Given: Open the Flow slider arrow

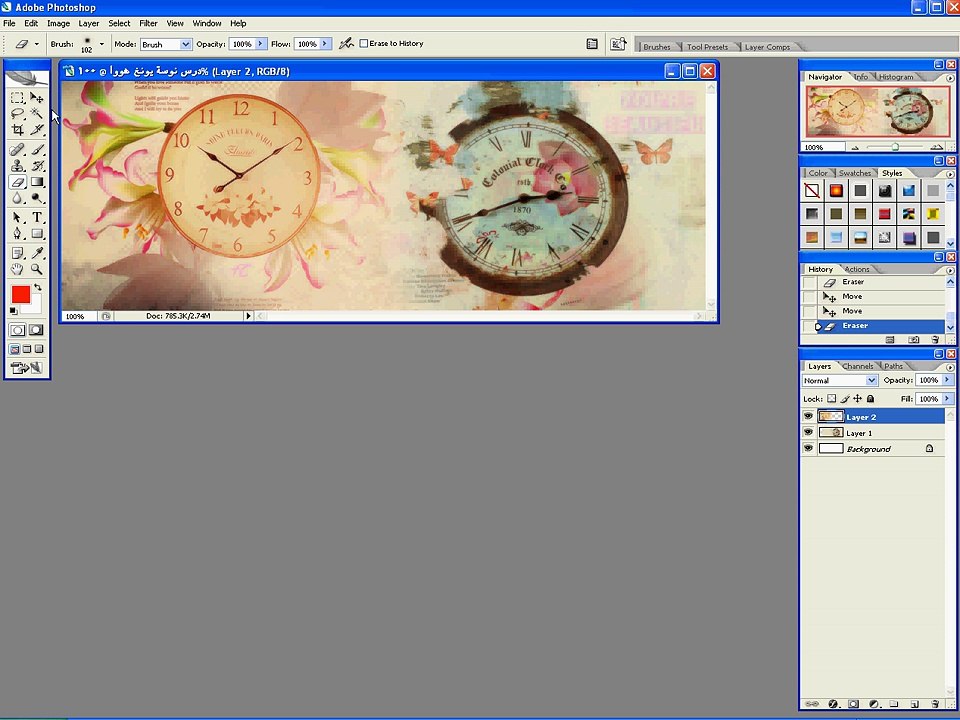Looking at the screenshot, I should [325, 43].
